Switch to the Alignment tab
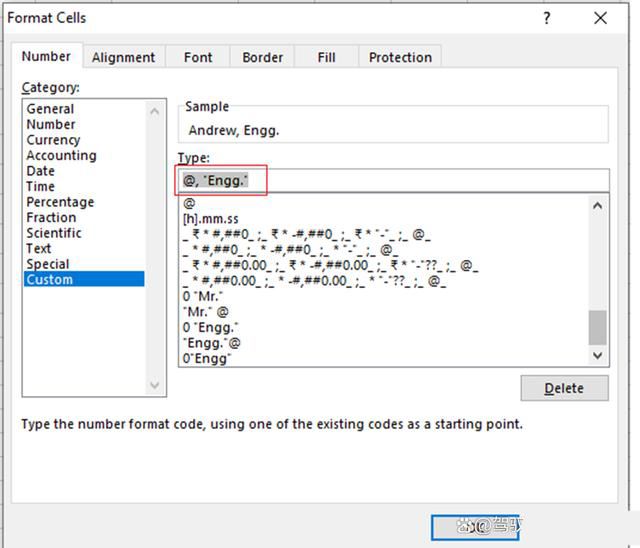640x548 pixels. (x=124, y=57)
